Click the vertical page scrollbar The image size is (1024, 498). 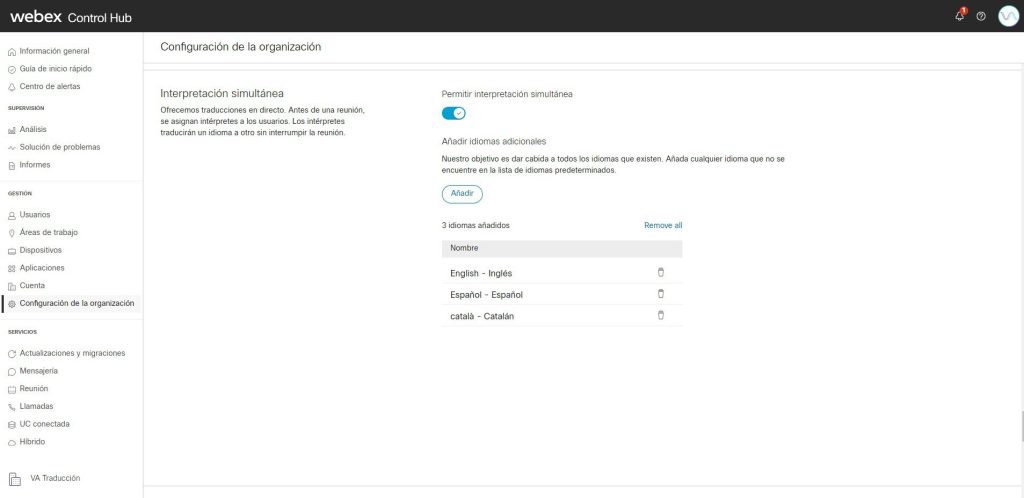1020,426
